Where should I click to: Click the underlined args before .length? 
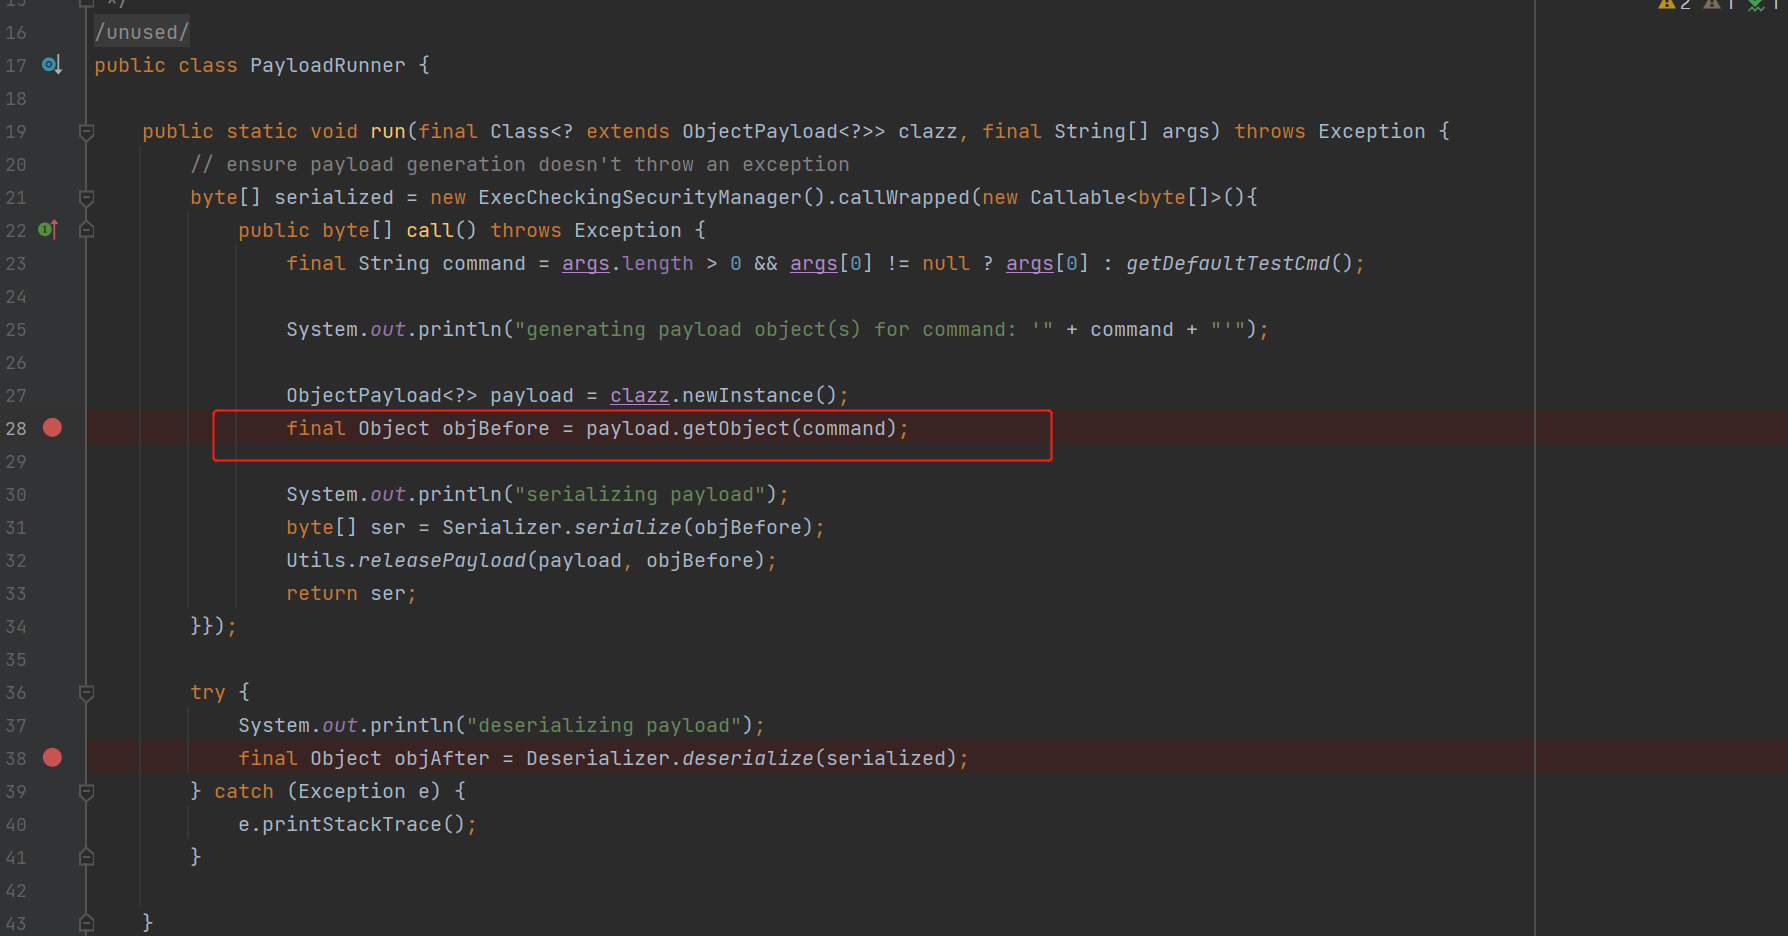pos(586,263)
